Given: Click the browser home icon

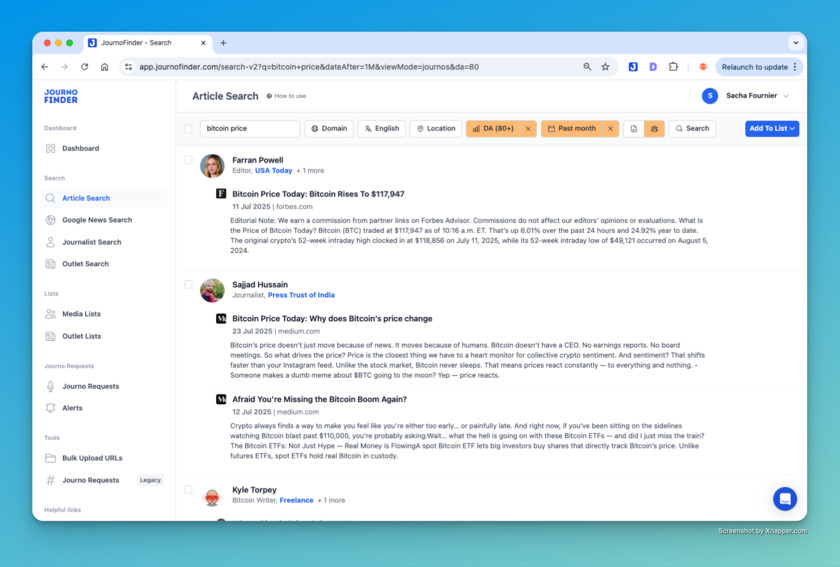Looking at the screenshot, I should (x=104, y=67).
